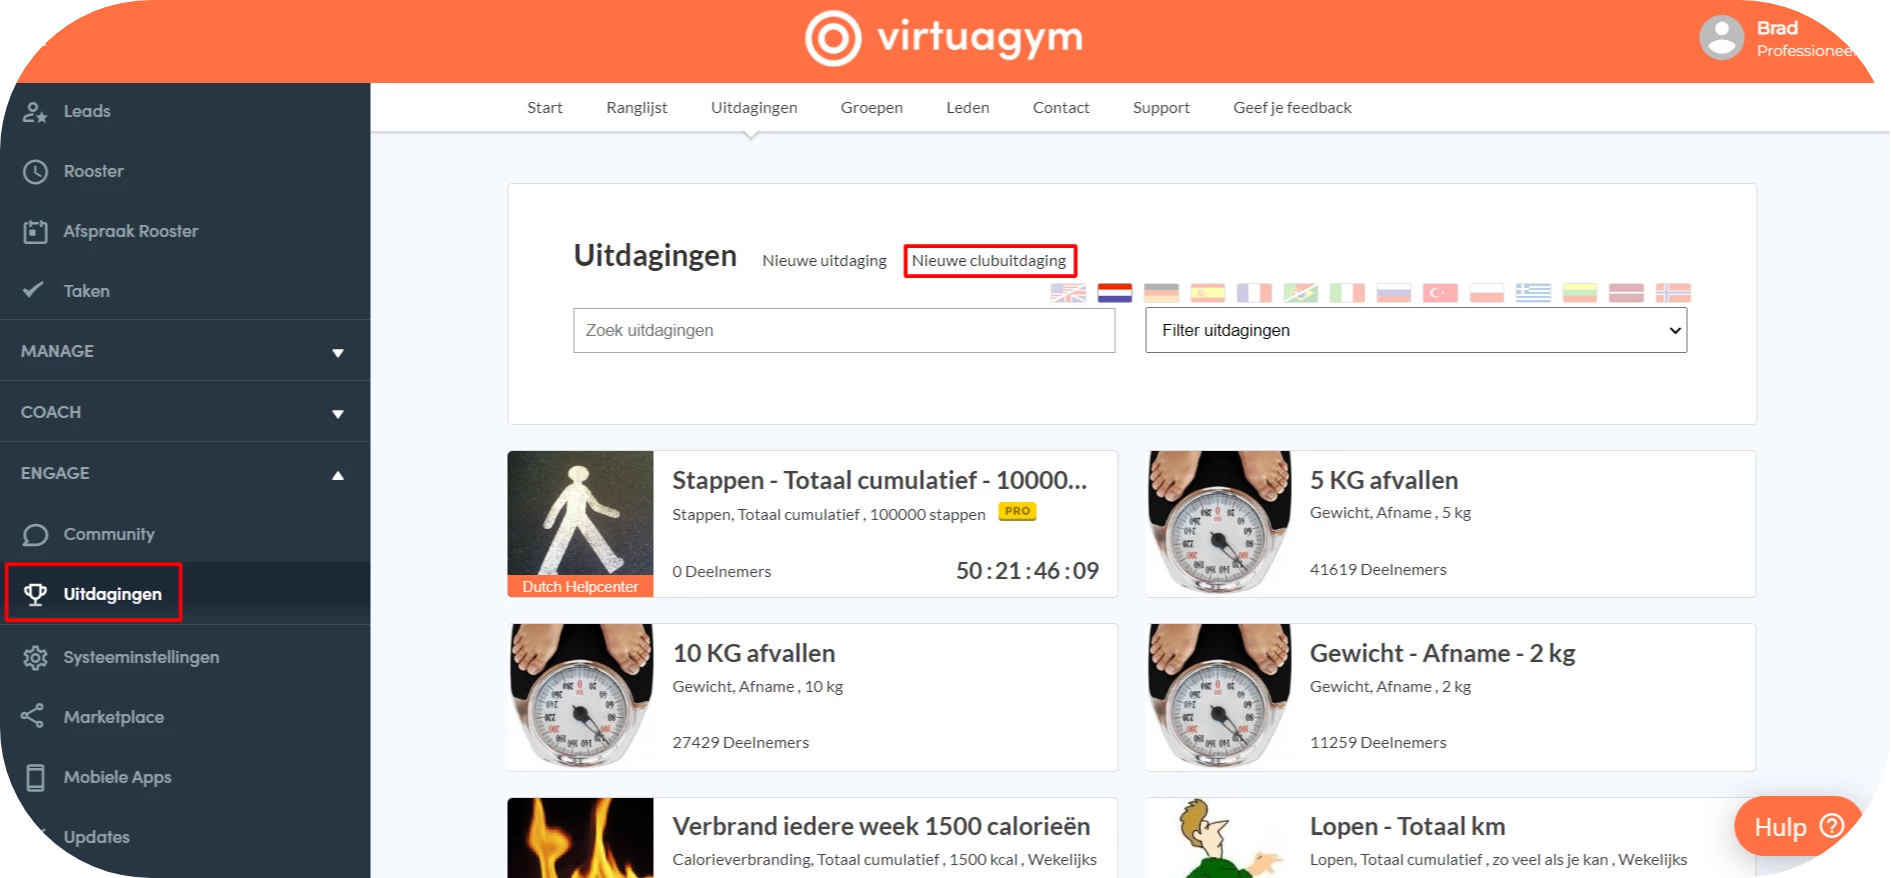Click the 50:21:46:09 countdown timer
The image size is (1891, 878).
tap(1027, 571)
